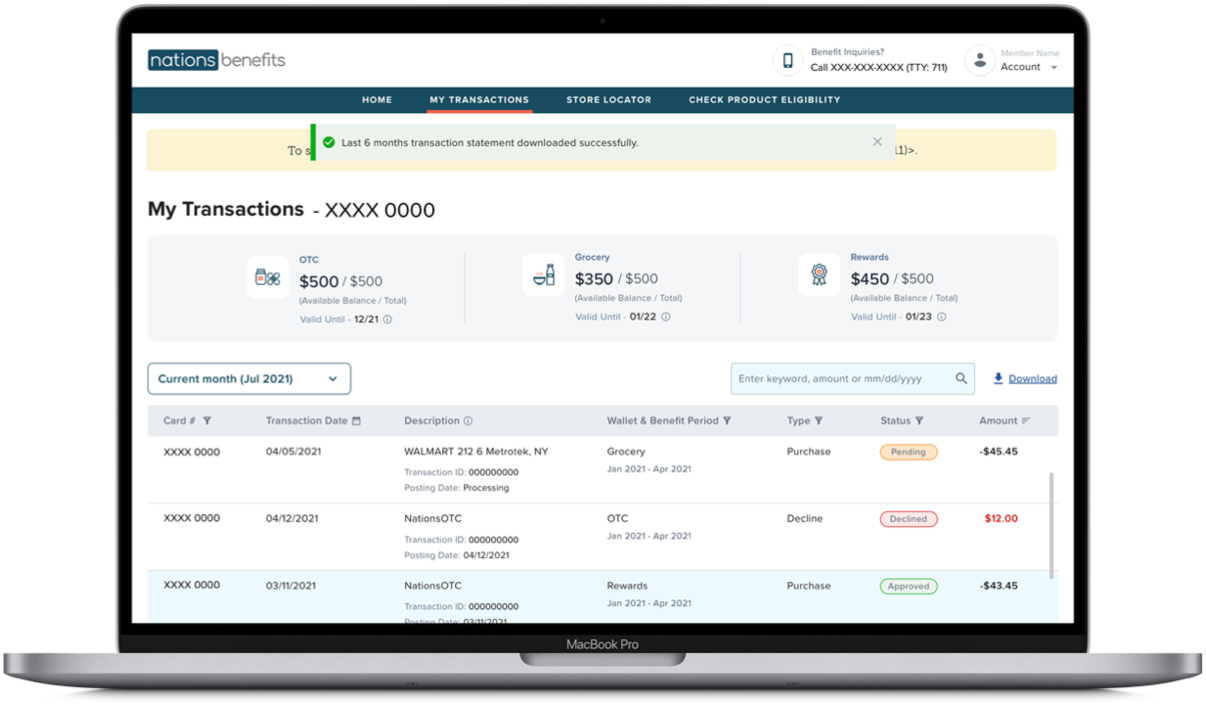Click the member profile avatar icon
1206x704 pixels.
pyautogui.click(x=979, y=60)
